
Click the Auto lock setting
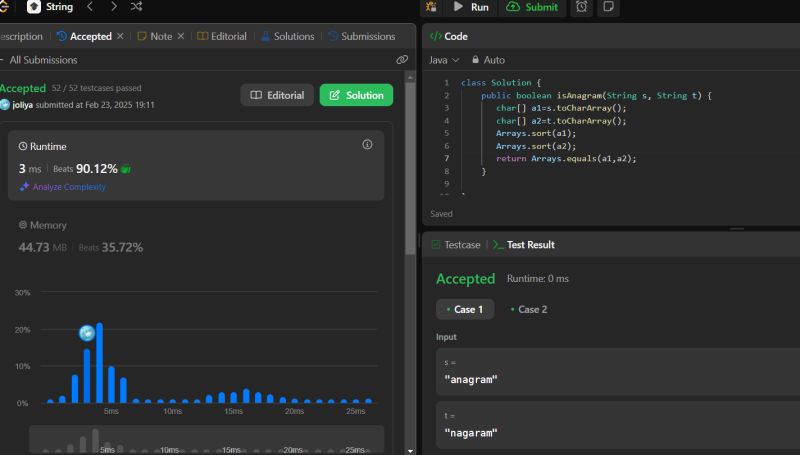(x=488, y=60)
